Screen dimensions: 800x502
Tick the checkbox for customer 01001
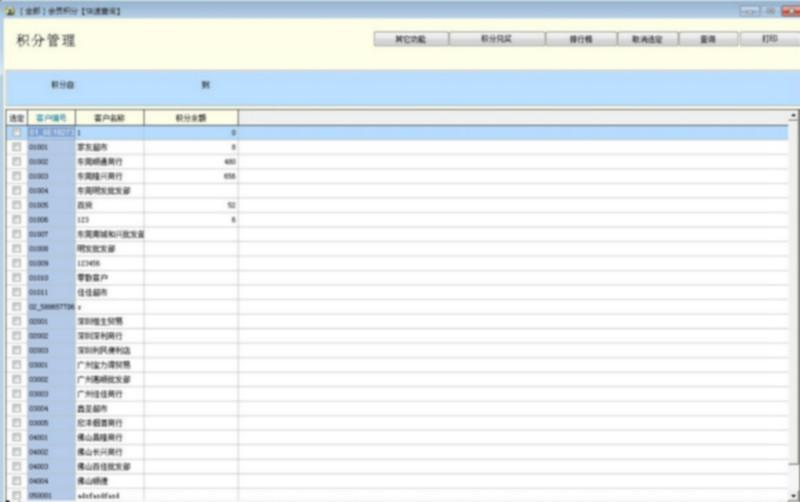(x=16, y=147)
